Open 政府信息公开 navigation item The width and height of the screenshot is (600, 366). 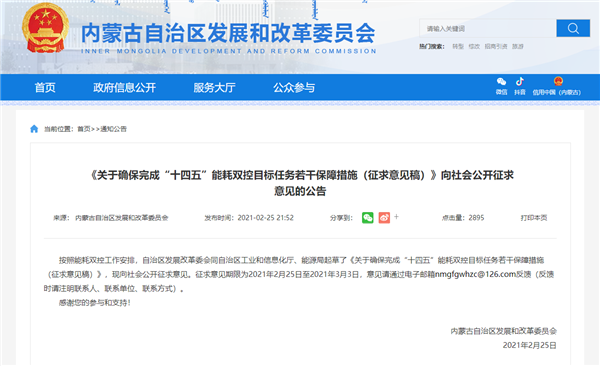[x=124, y=88]
